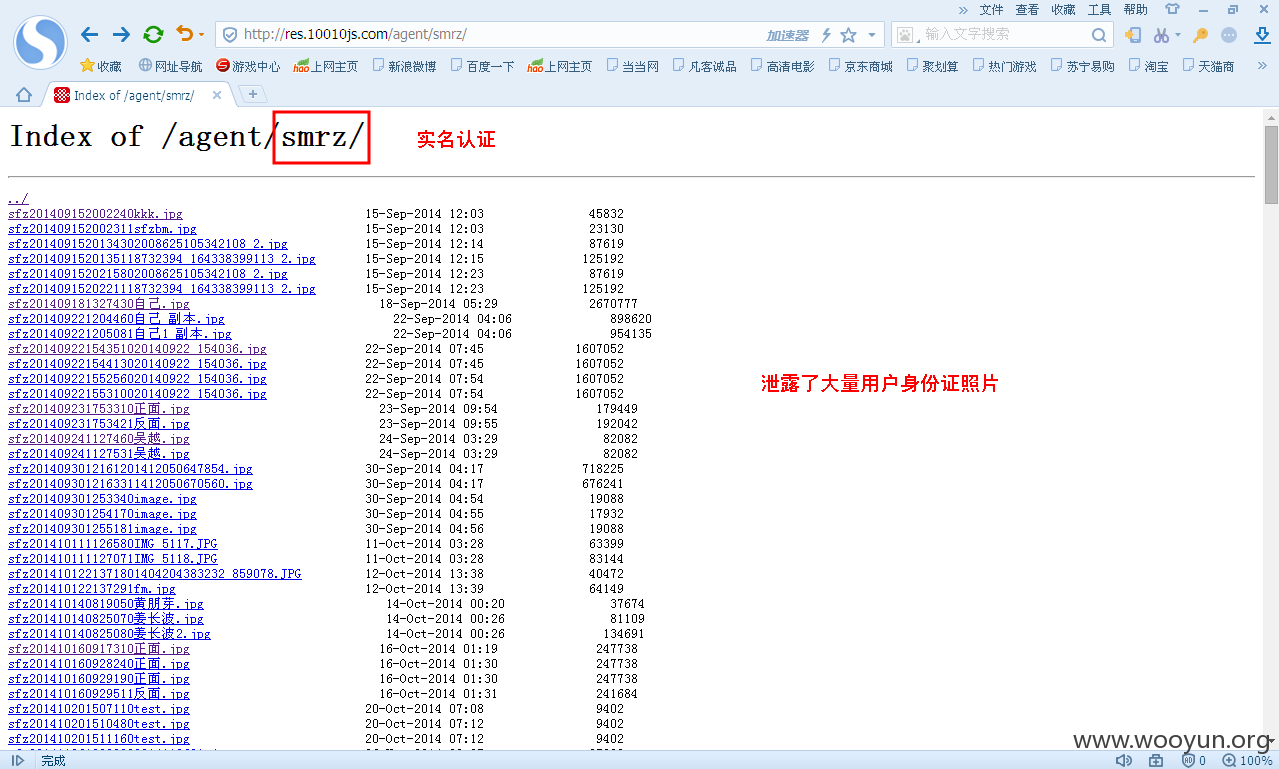The width and height of the screenshot is (1279, 769).
Task: Click the home page icon beside tabs
Action: point(24,95)
